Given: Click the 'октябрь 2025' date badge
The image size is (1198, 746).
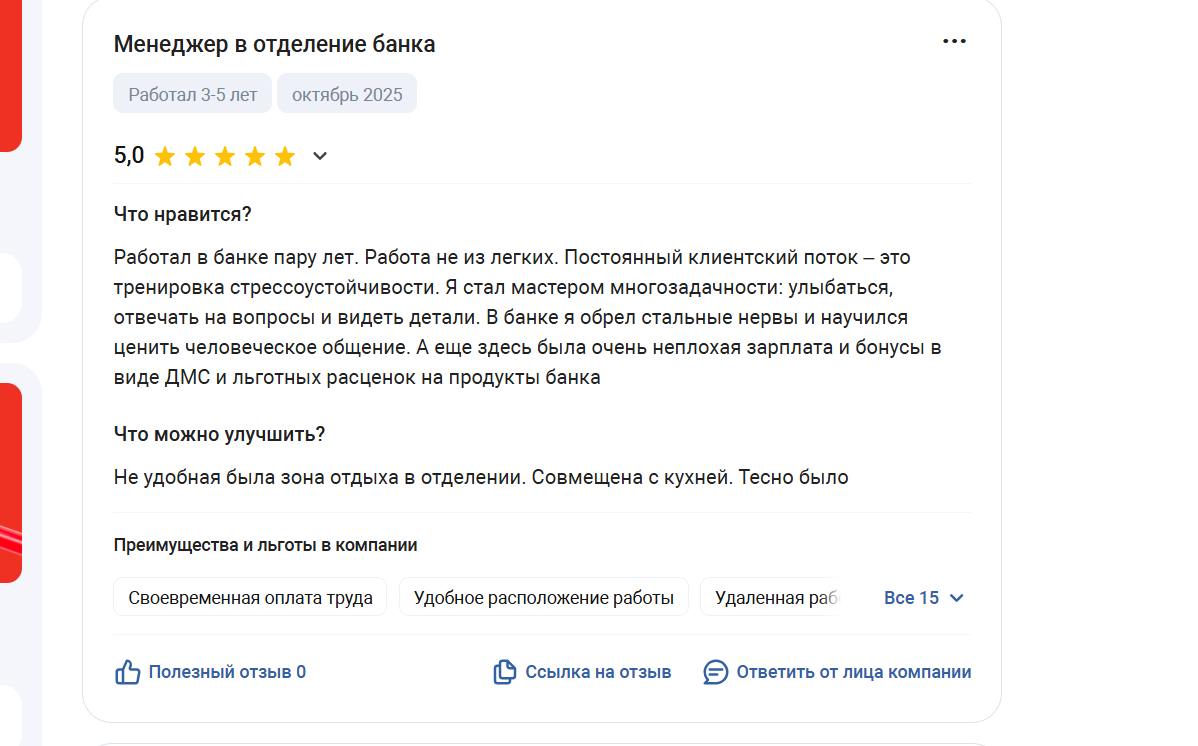Looking at the screenshot, I should coord(347,95).
